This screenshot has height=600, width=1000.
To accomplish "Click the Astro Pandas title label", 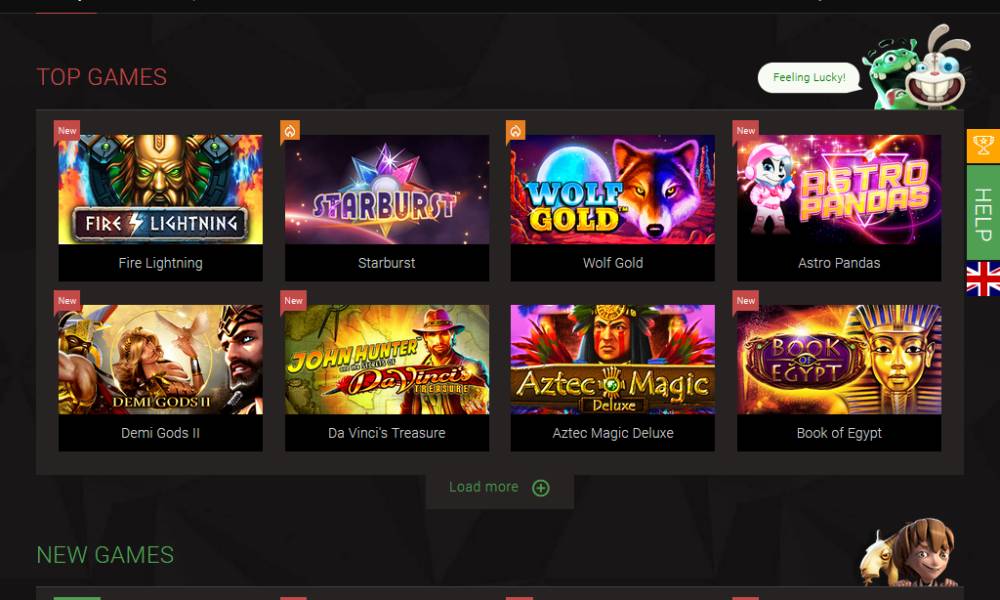I will click(x=839, y=263).
